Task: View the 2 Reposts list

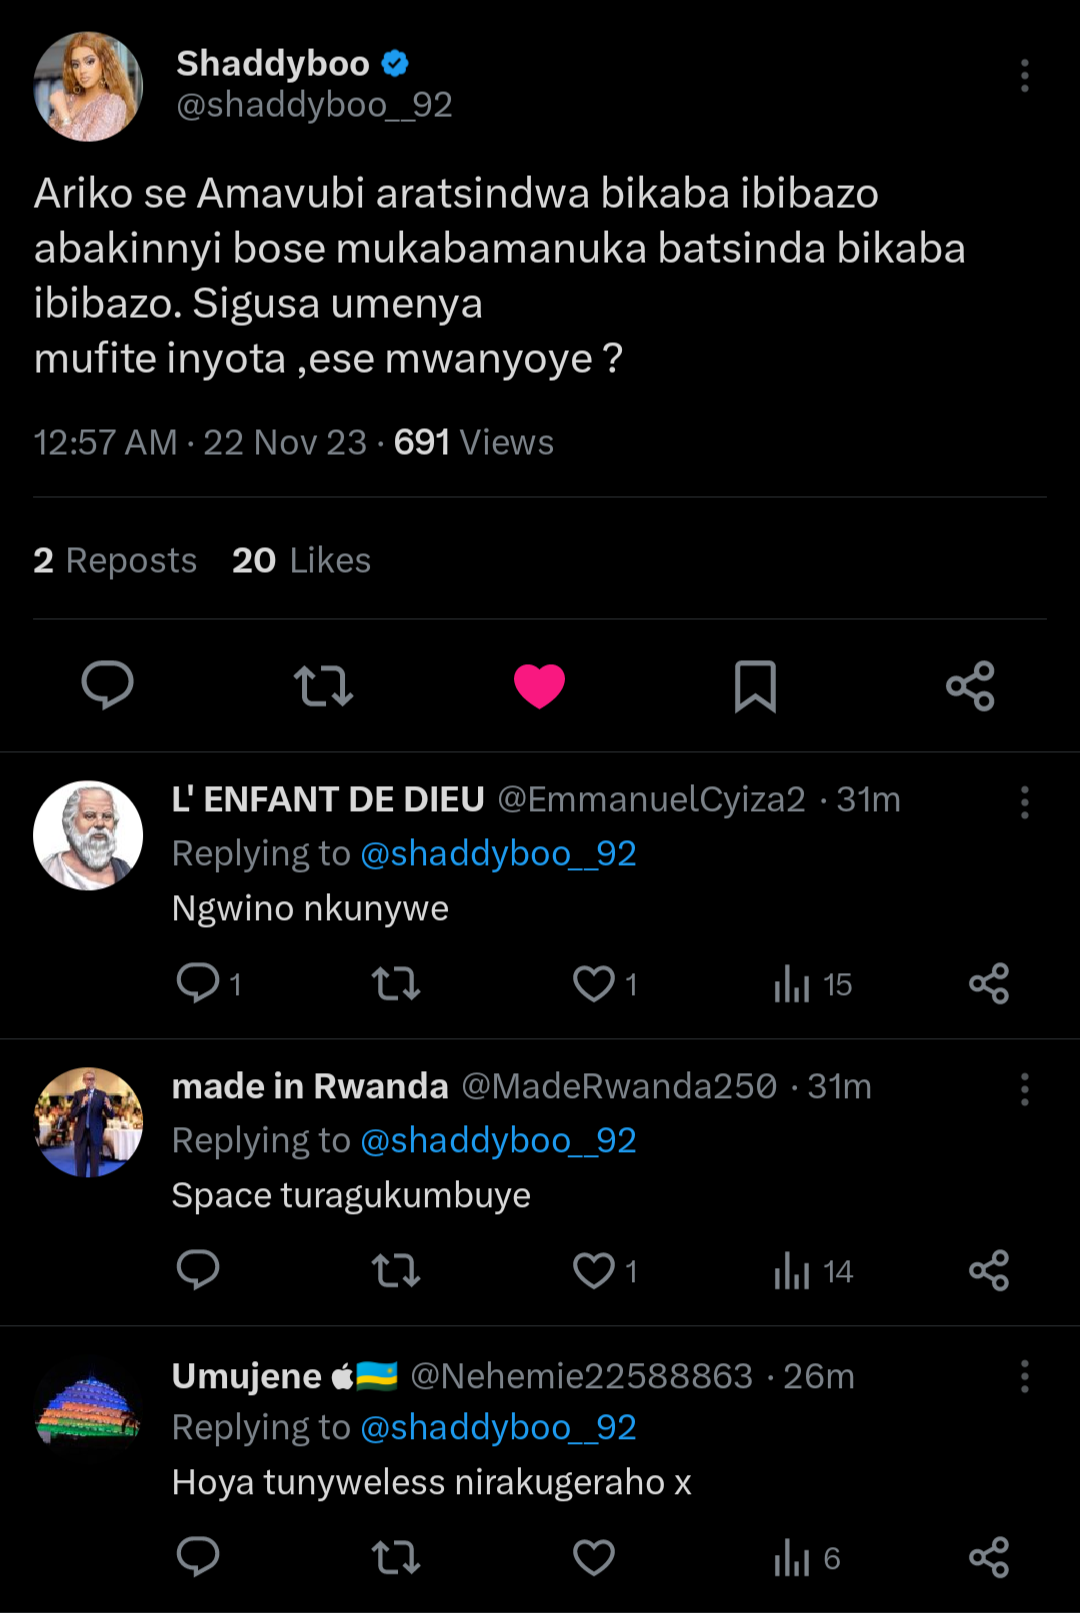Action: 115,561
